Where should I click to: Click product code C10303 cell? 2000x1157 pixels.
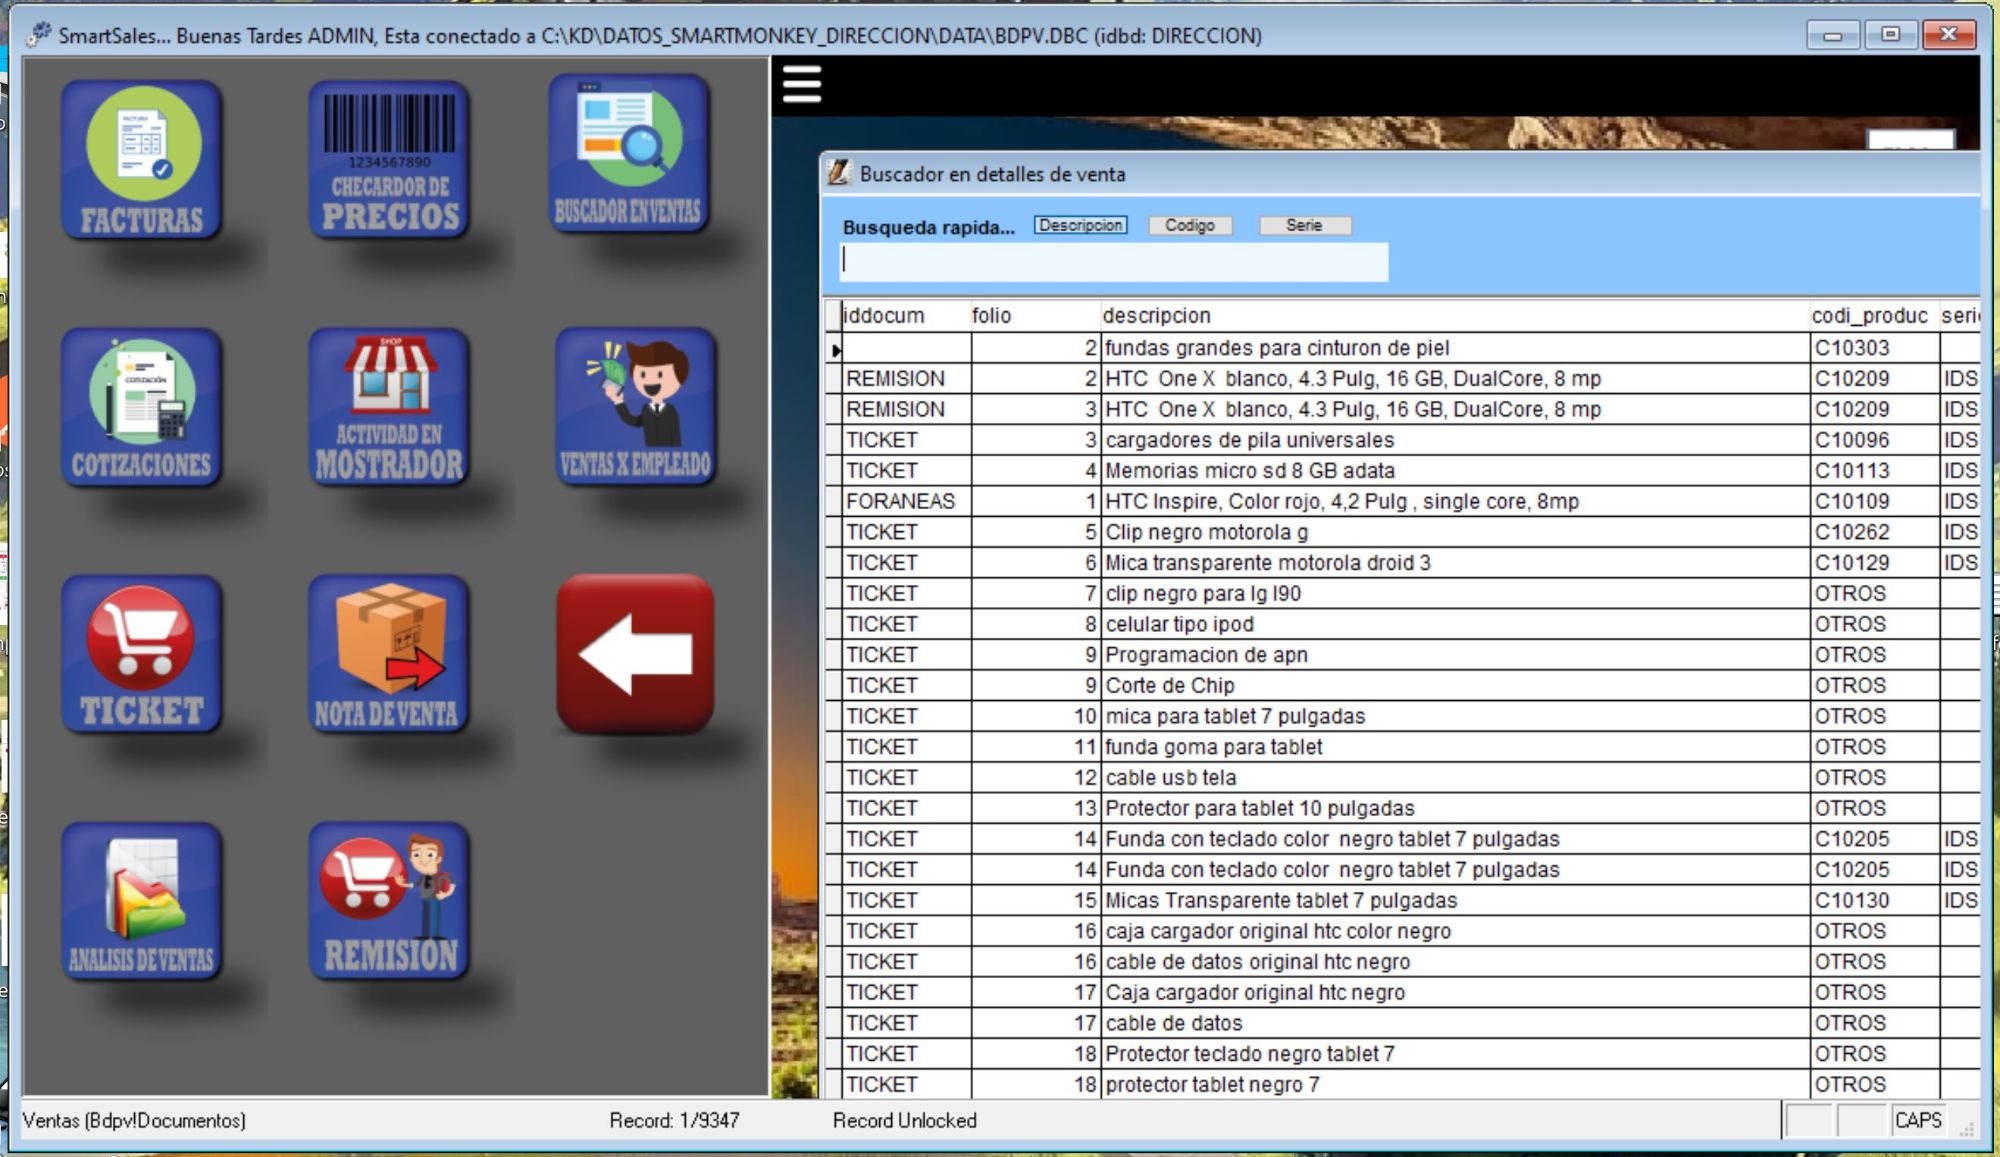pos(1874,348)
